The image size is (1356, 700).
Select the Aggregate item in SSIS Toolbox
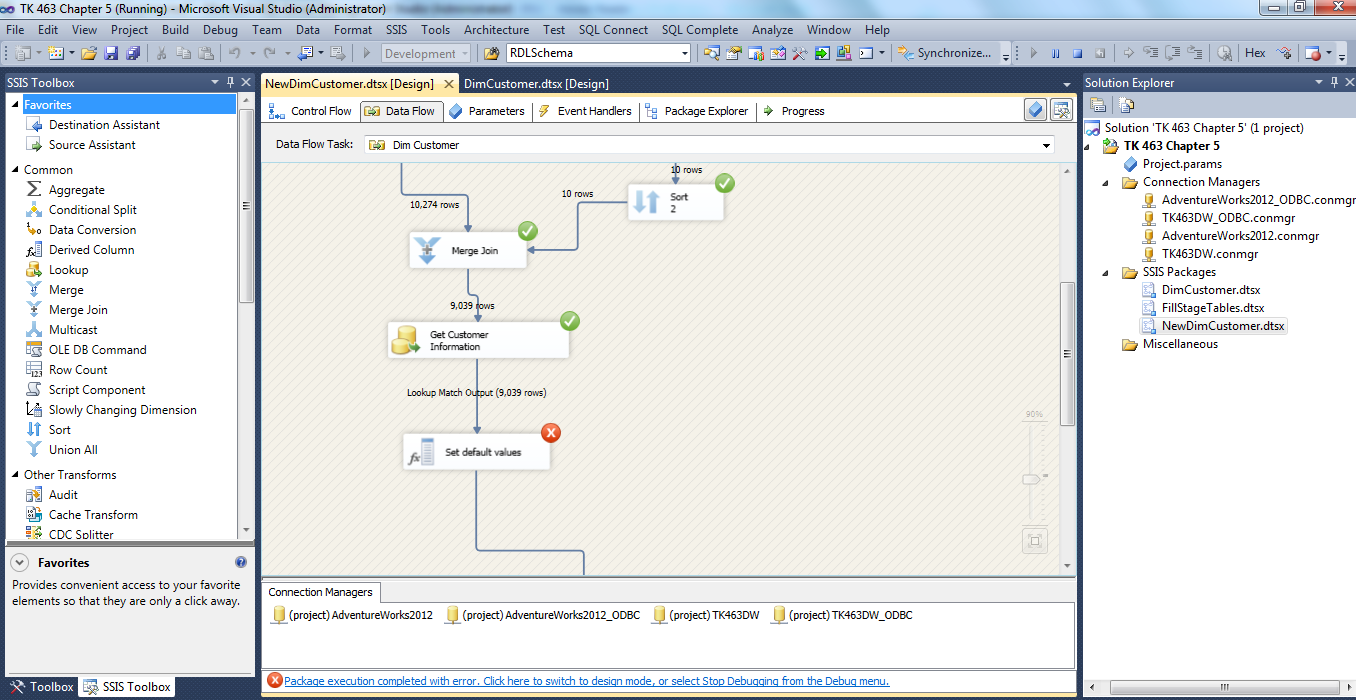(77, 190)
